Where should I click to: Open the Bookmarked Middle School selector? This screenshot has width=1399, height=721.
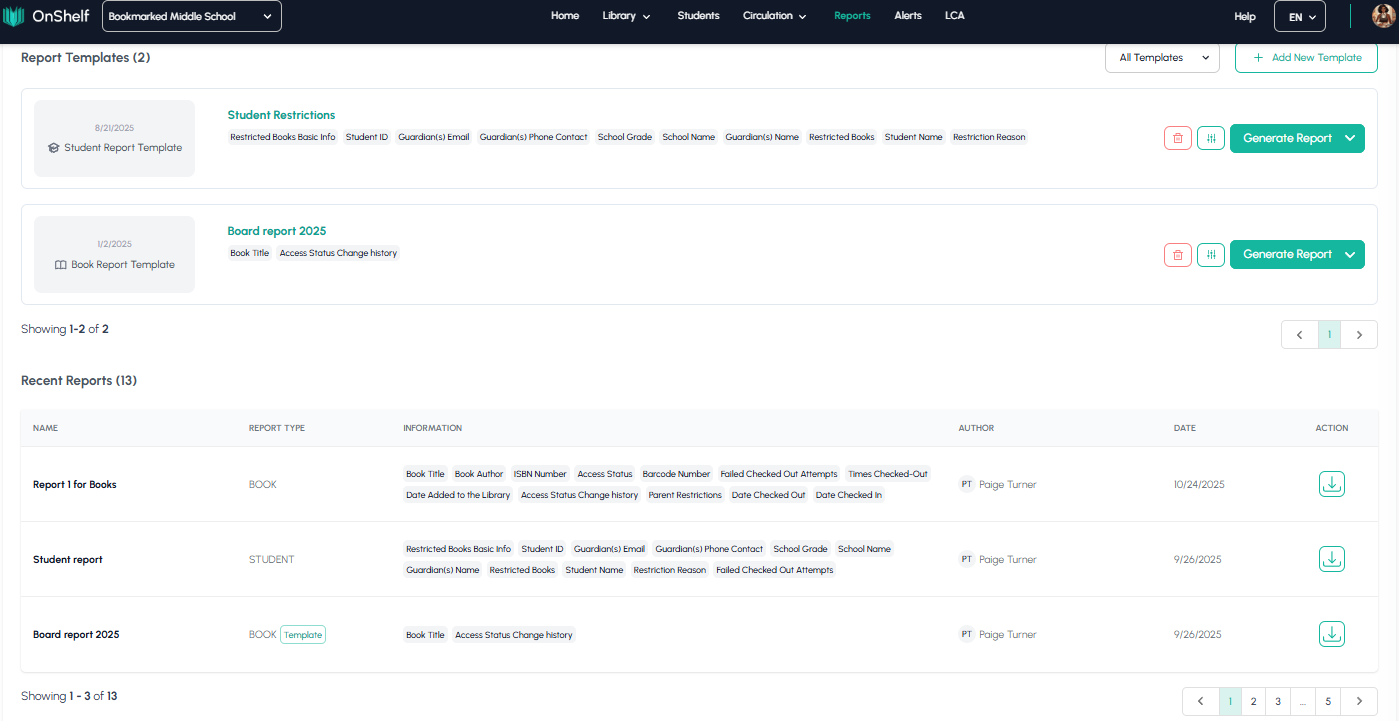pos(191,16)
